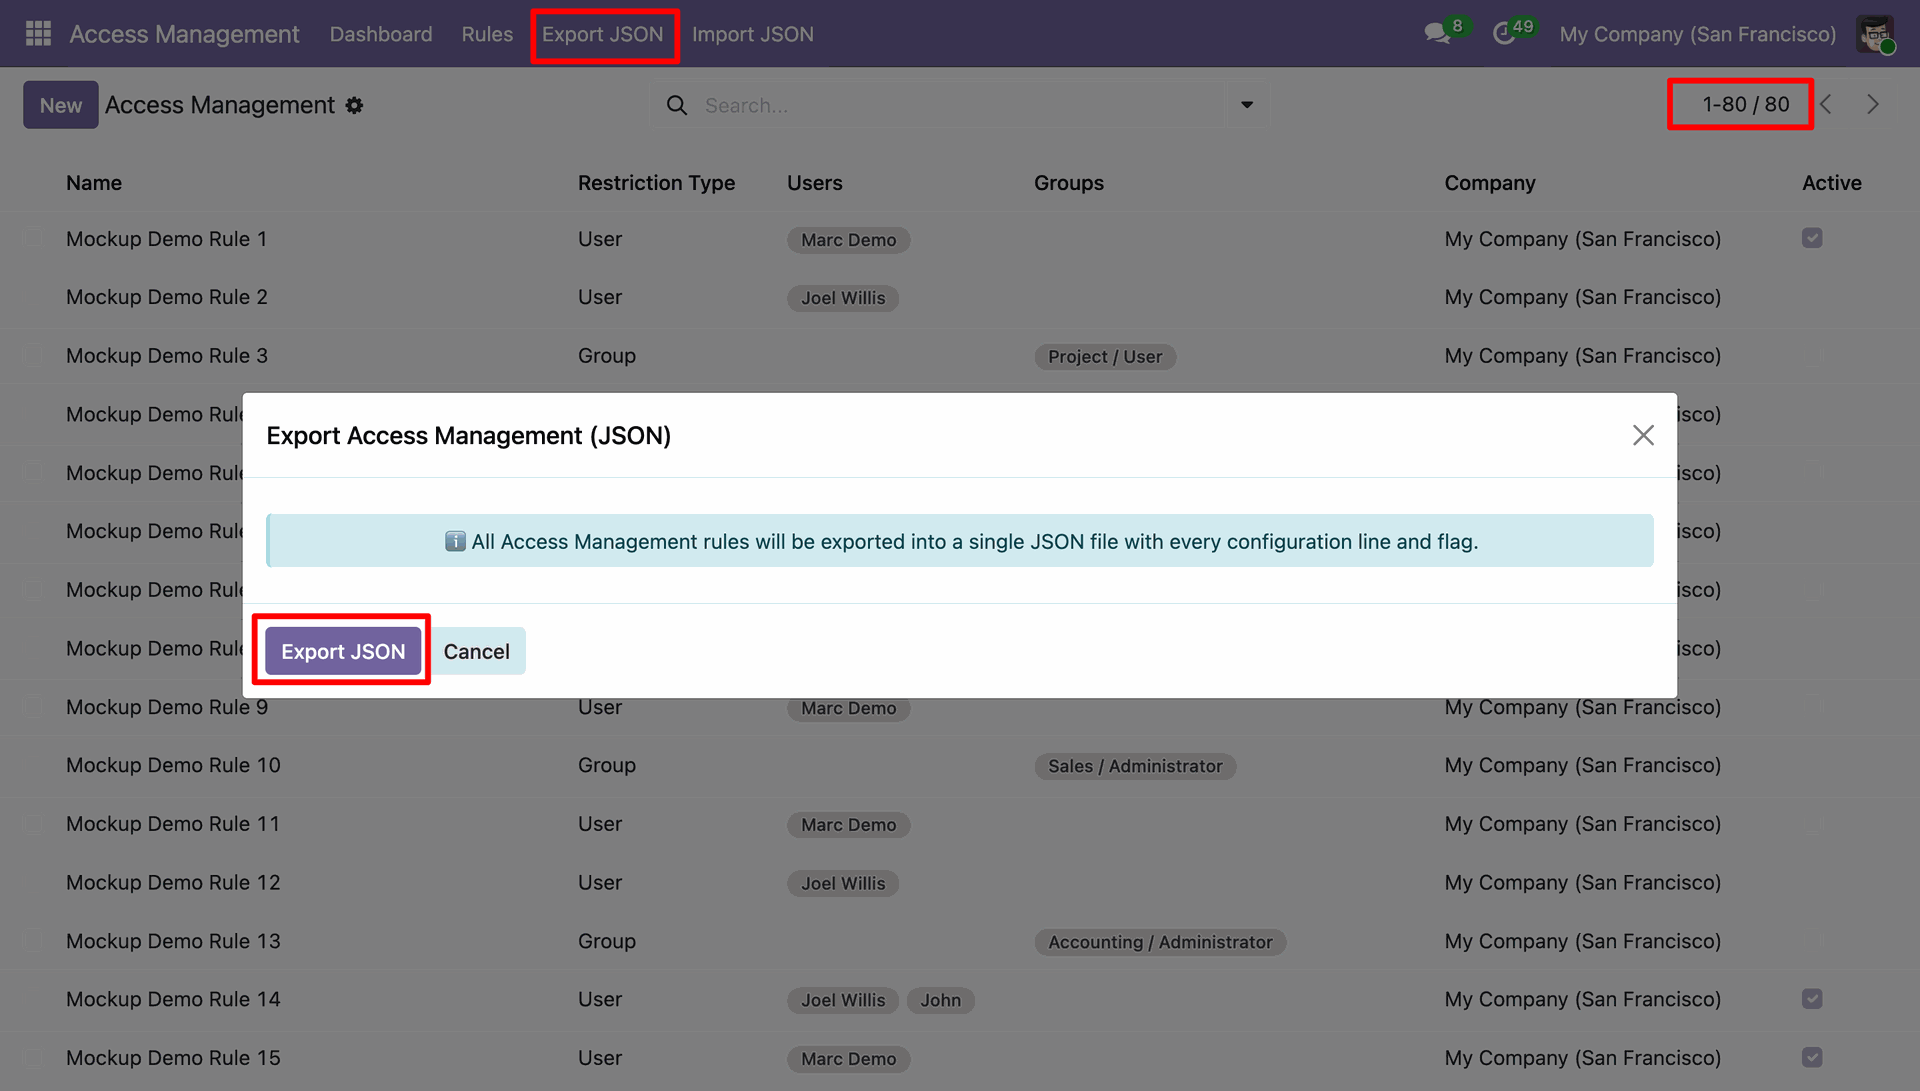Click the Marc Demo tag on Rule 15
Viewport: 1920px width, 1091px height.
[848, 1059]
